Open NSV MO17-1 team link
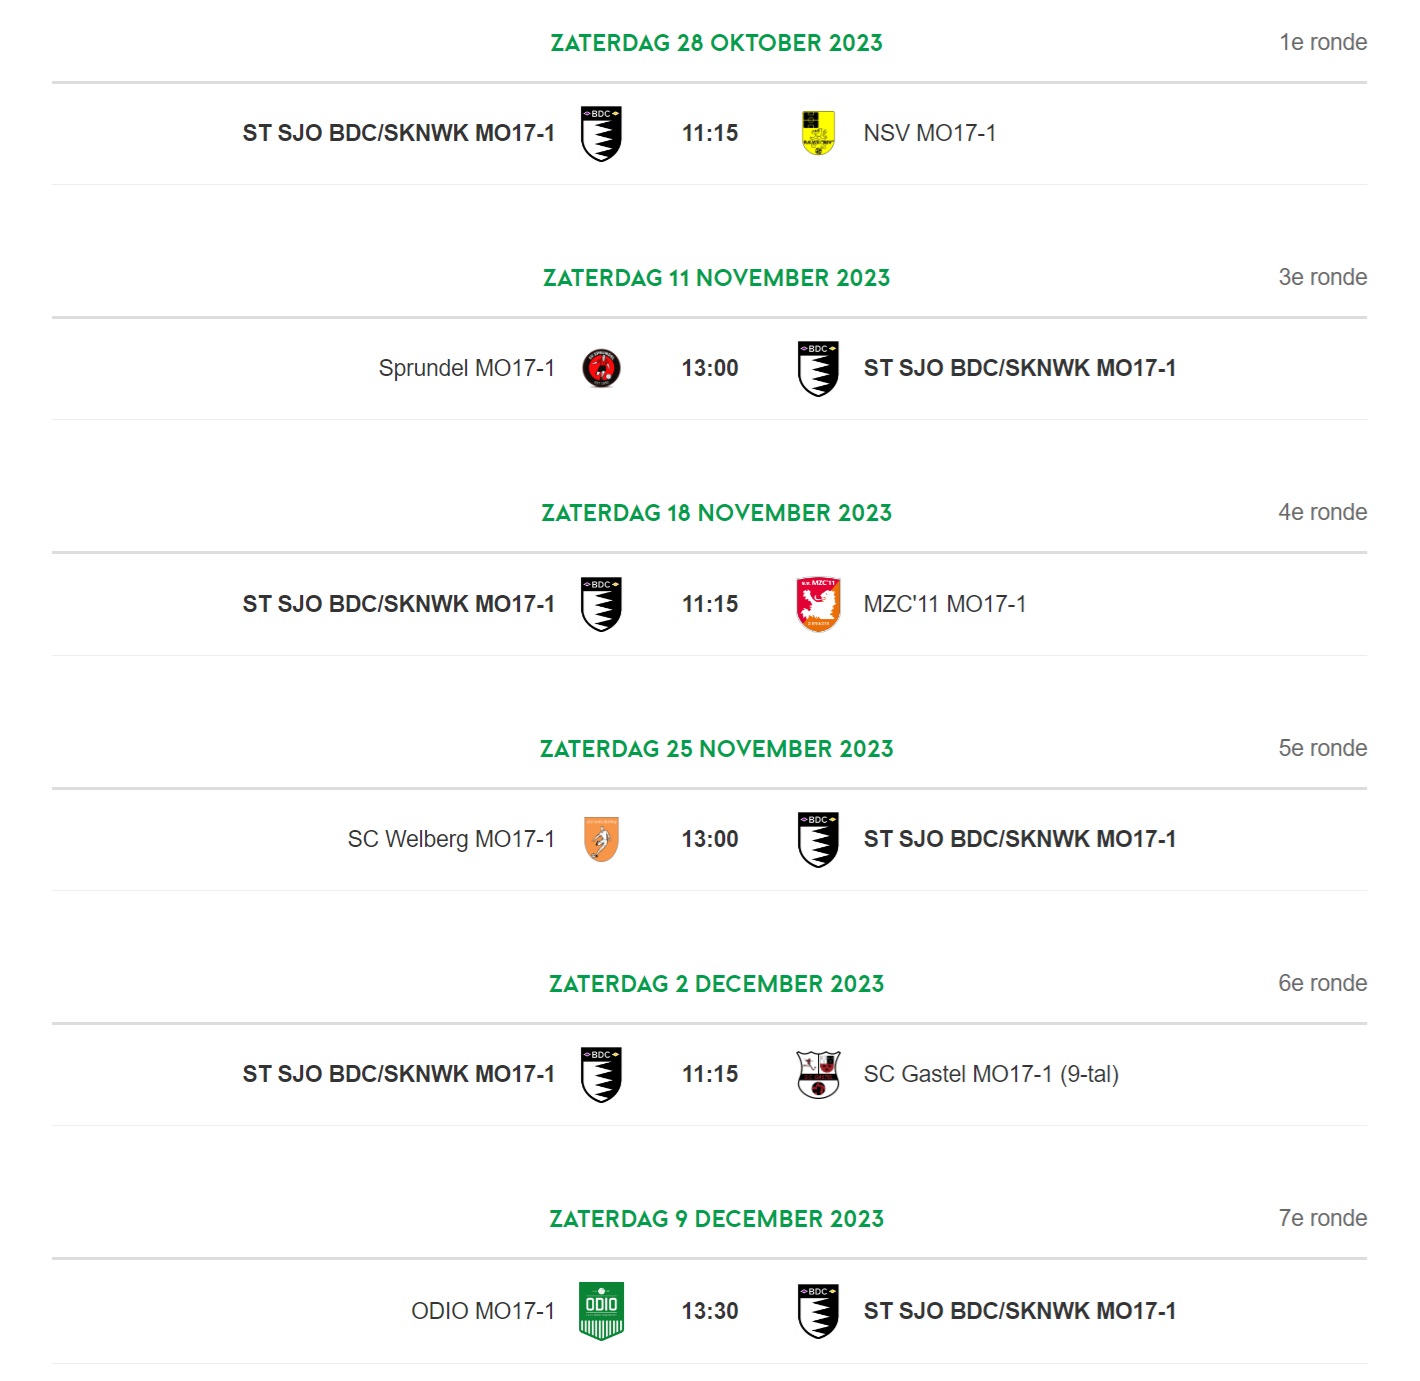This screenshot has height=1381, width=1420. tap(929, 133)
